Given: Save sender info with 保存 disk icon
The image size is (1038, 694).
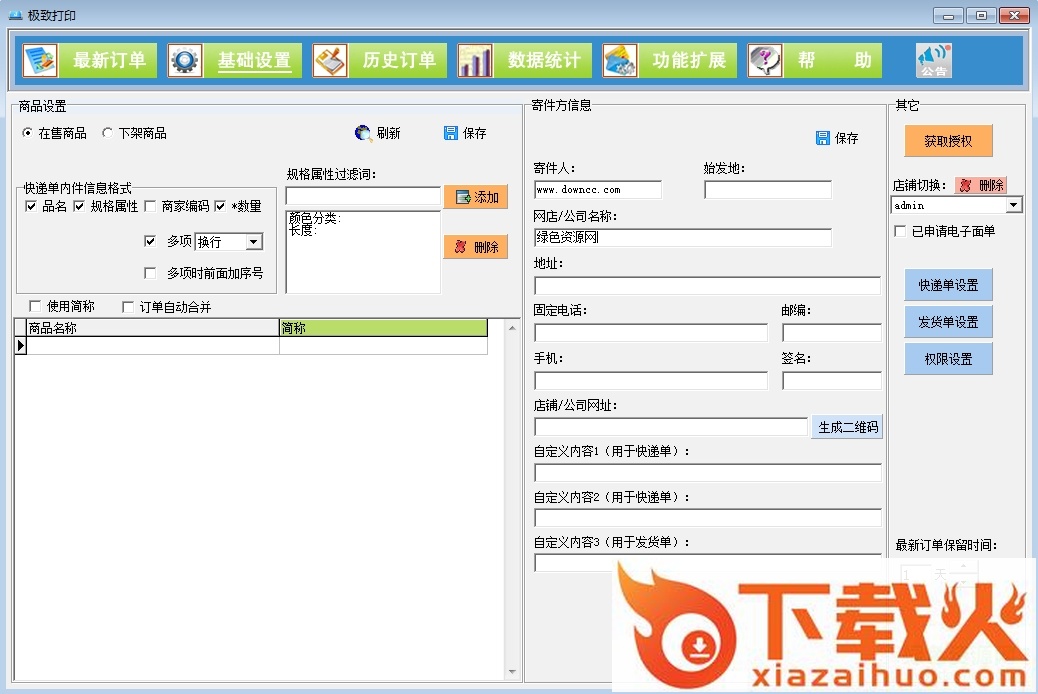Looking at the screenshot, I should click(x=823, y=138).
